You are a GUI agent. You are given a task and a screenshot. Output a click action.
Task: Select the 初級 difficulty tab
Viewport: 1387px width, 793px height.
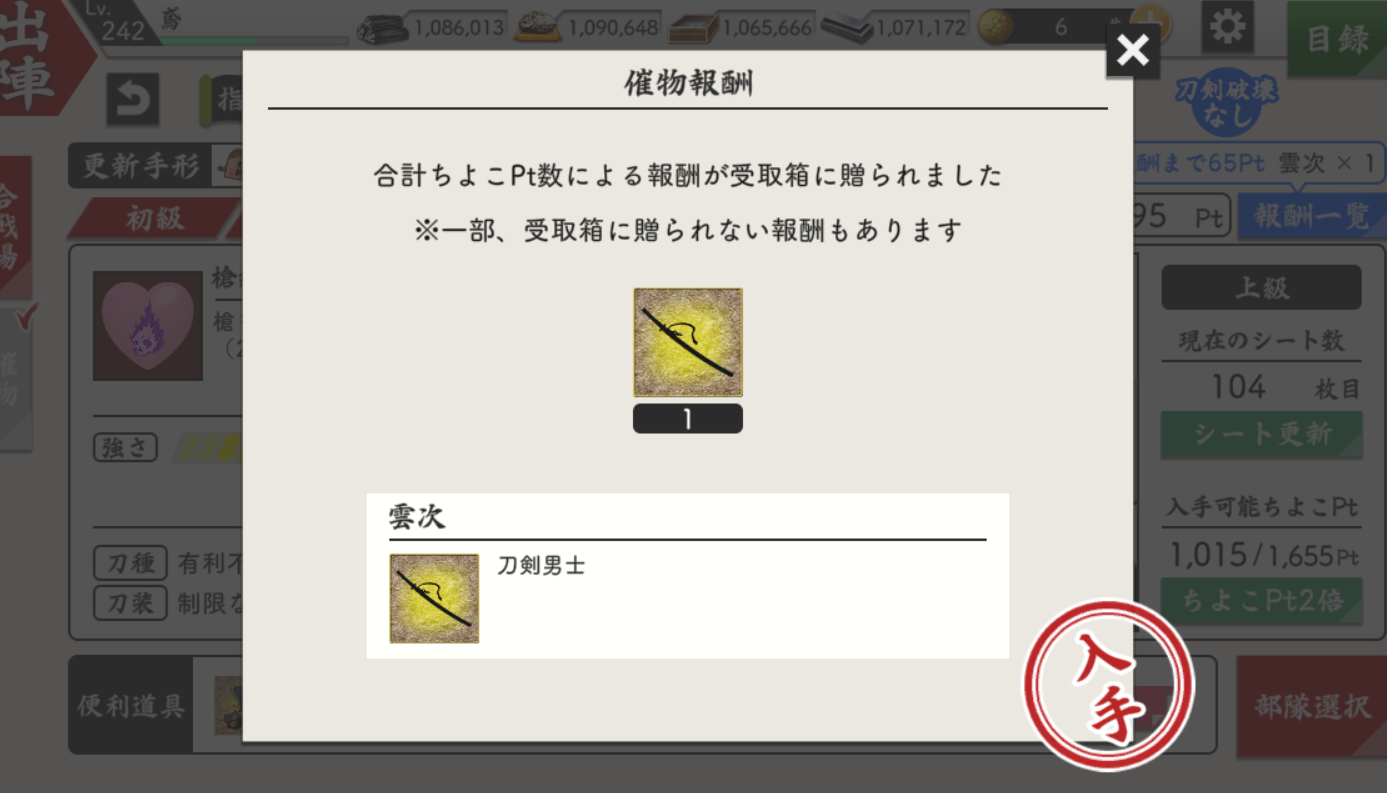click(x=155, y=218)
